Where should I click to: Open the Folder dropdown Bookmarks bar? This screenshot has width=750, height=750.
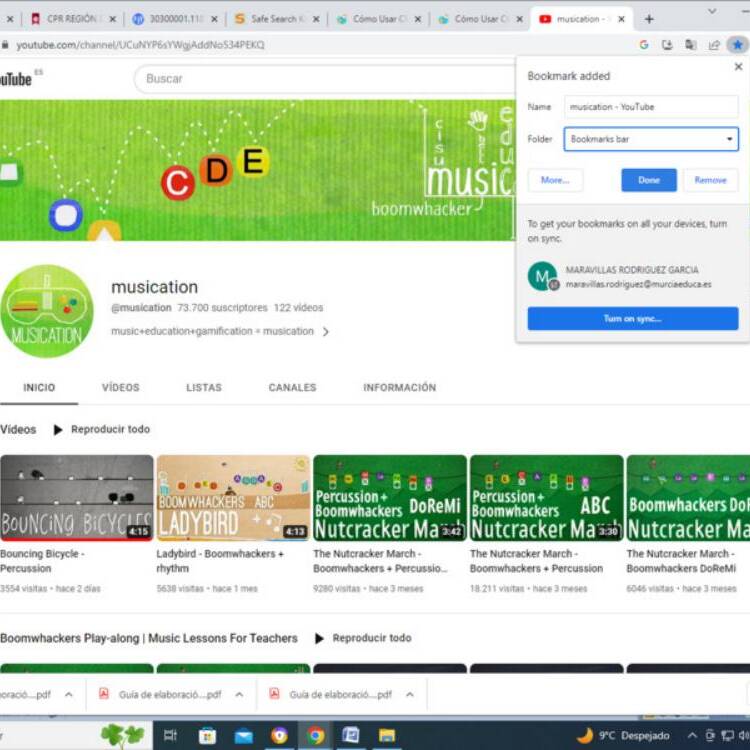coord(651,139)
